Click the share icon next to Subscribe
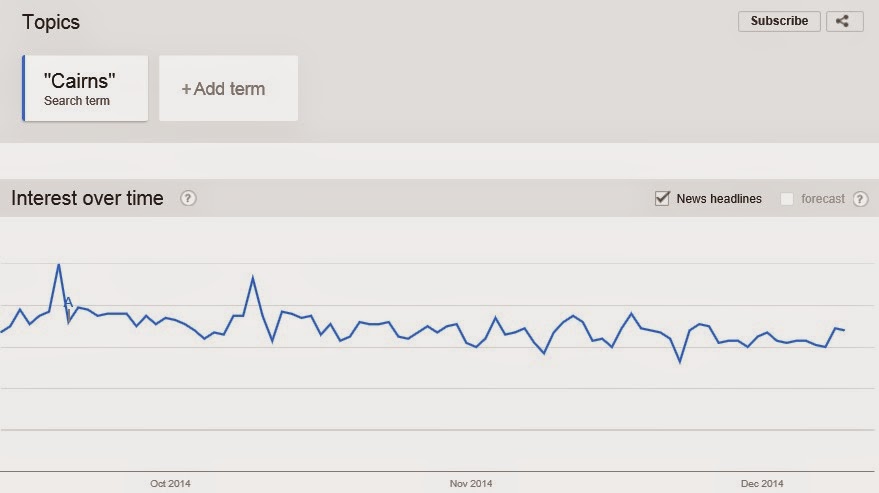The width and height of the screenshot is (879, 493). coord(845,21)
